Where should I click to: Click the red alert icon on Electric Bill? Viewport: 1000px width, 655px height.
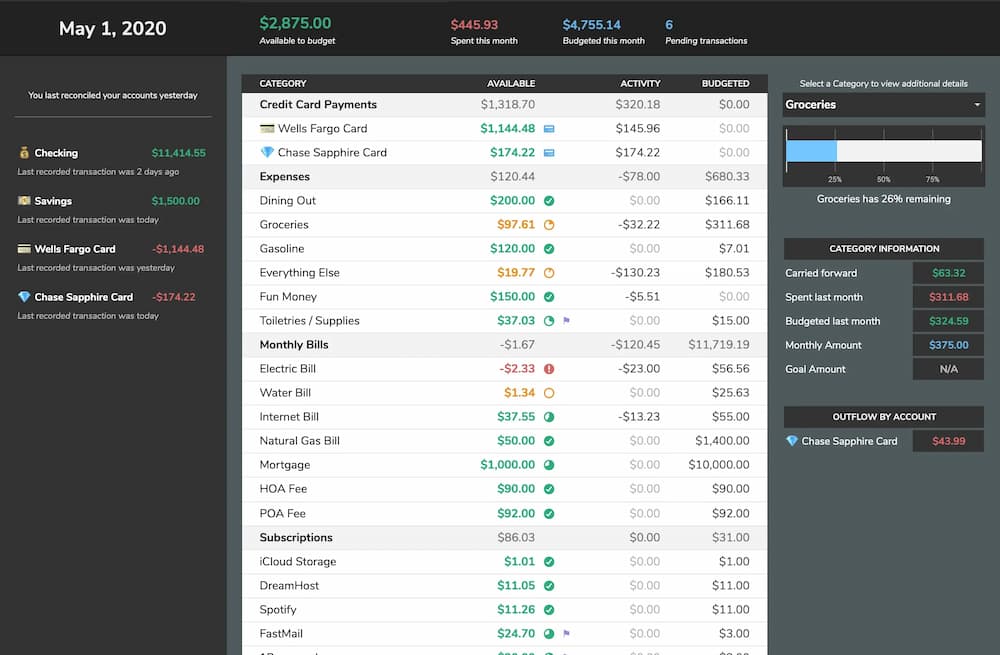click(548, 369)
